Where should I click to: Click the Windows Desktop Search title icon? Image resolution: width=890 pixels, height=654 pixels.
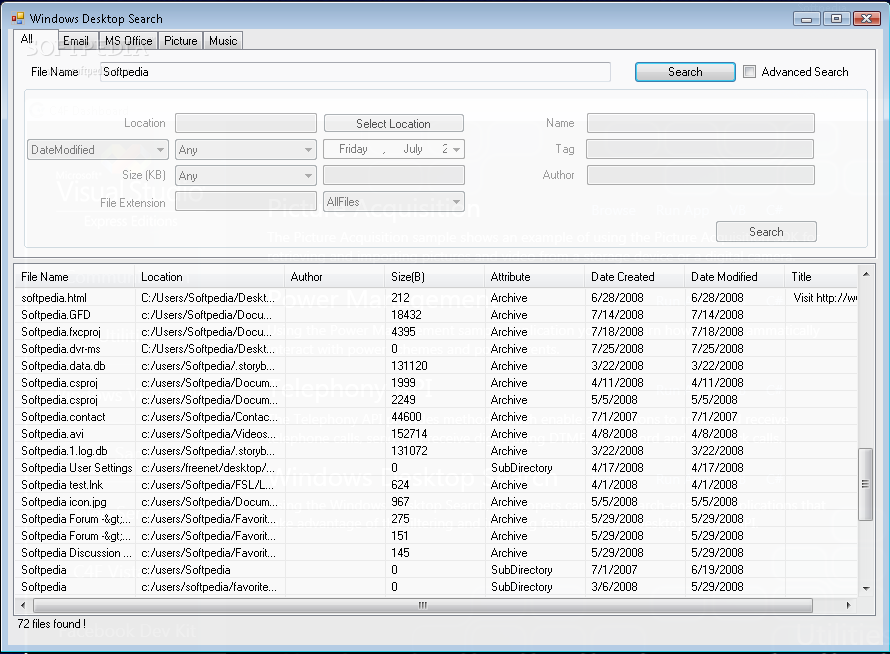click(x=18, y=19)
